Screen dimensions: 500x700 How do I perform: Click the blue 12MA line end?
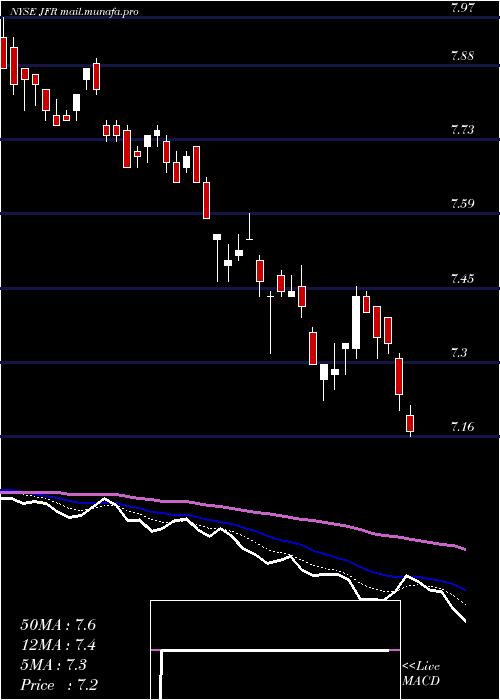[464, 589]
